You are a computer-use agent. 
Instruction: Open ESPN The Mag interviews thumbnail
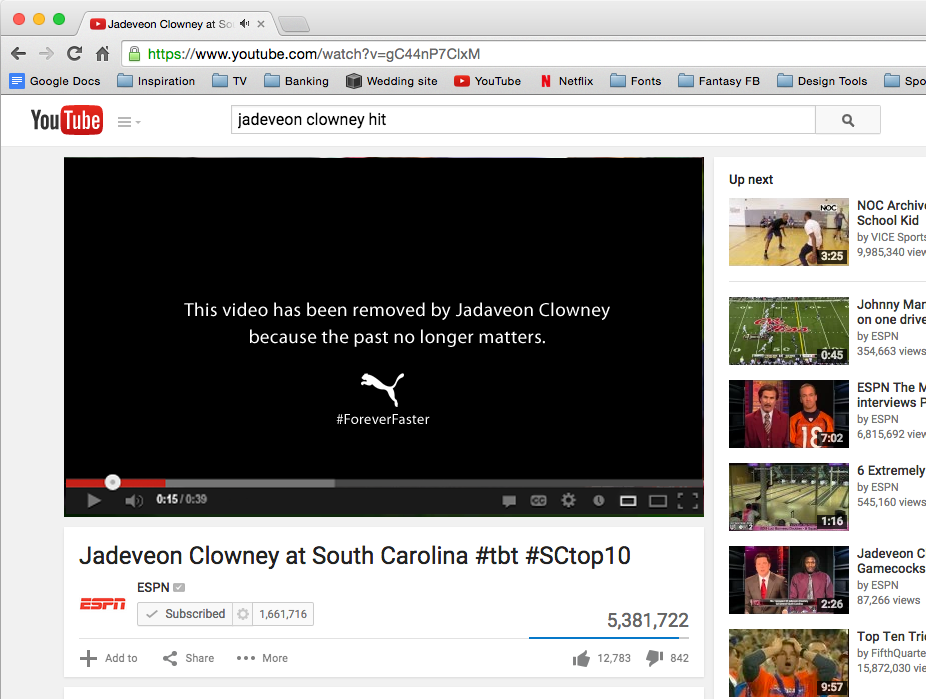pos(788,414)
